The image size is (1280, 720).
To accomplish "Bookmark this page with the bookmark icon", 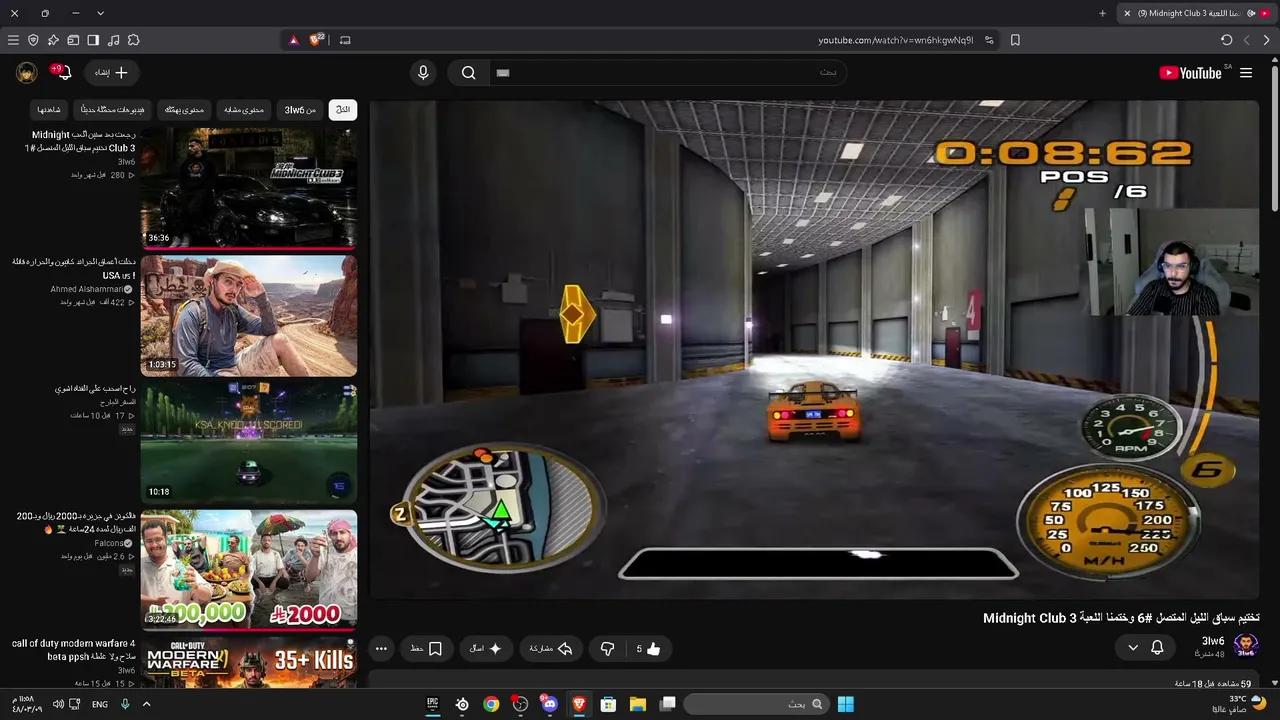I will pyautogui.click(x=1015, y=40).
